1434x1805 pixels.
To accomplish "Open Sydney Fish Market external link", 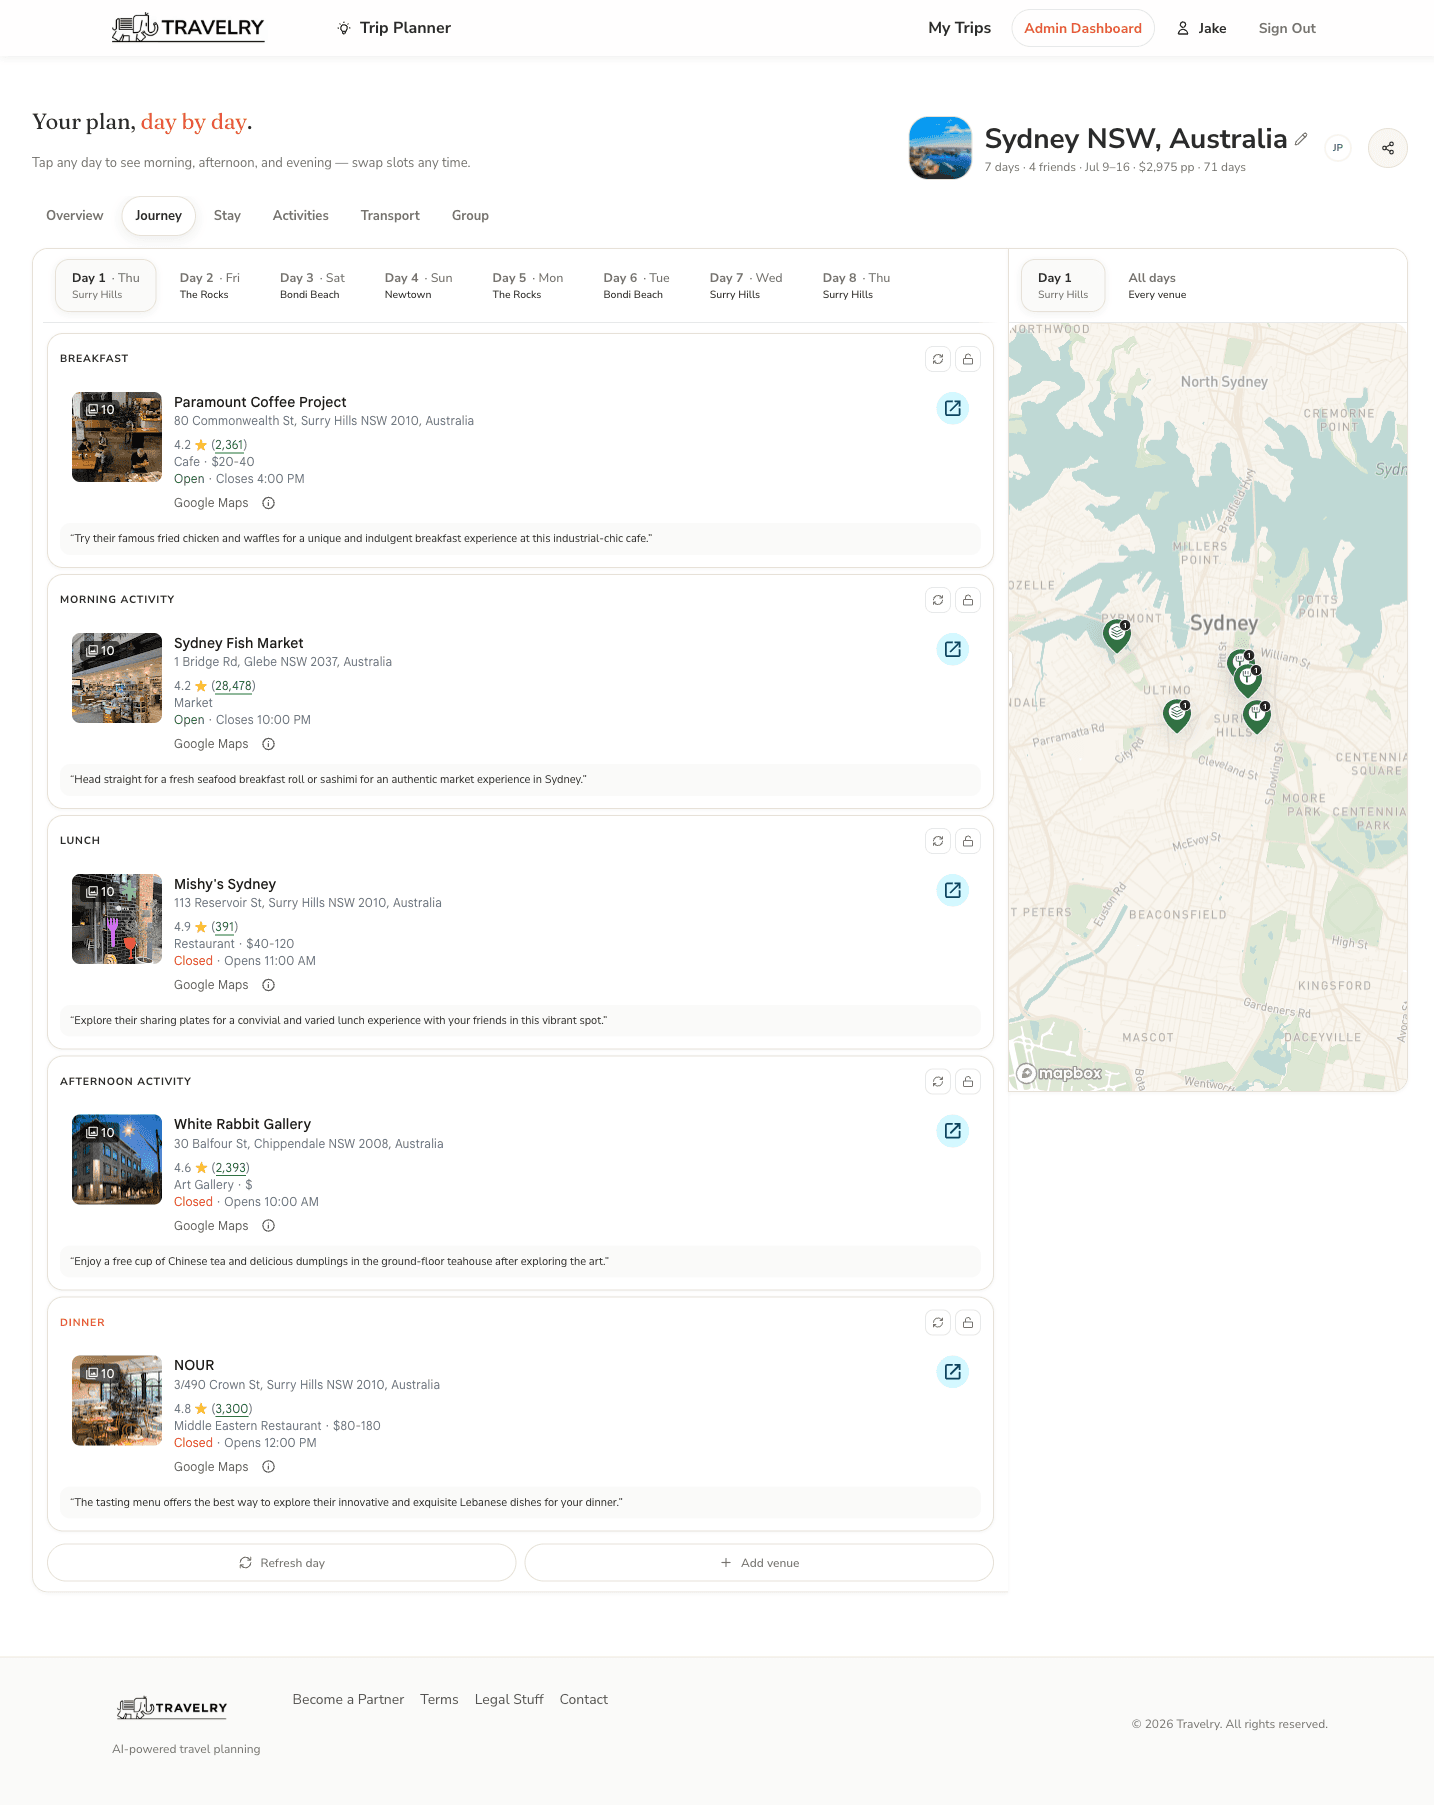I will (953, 649).
